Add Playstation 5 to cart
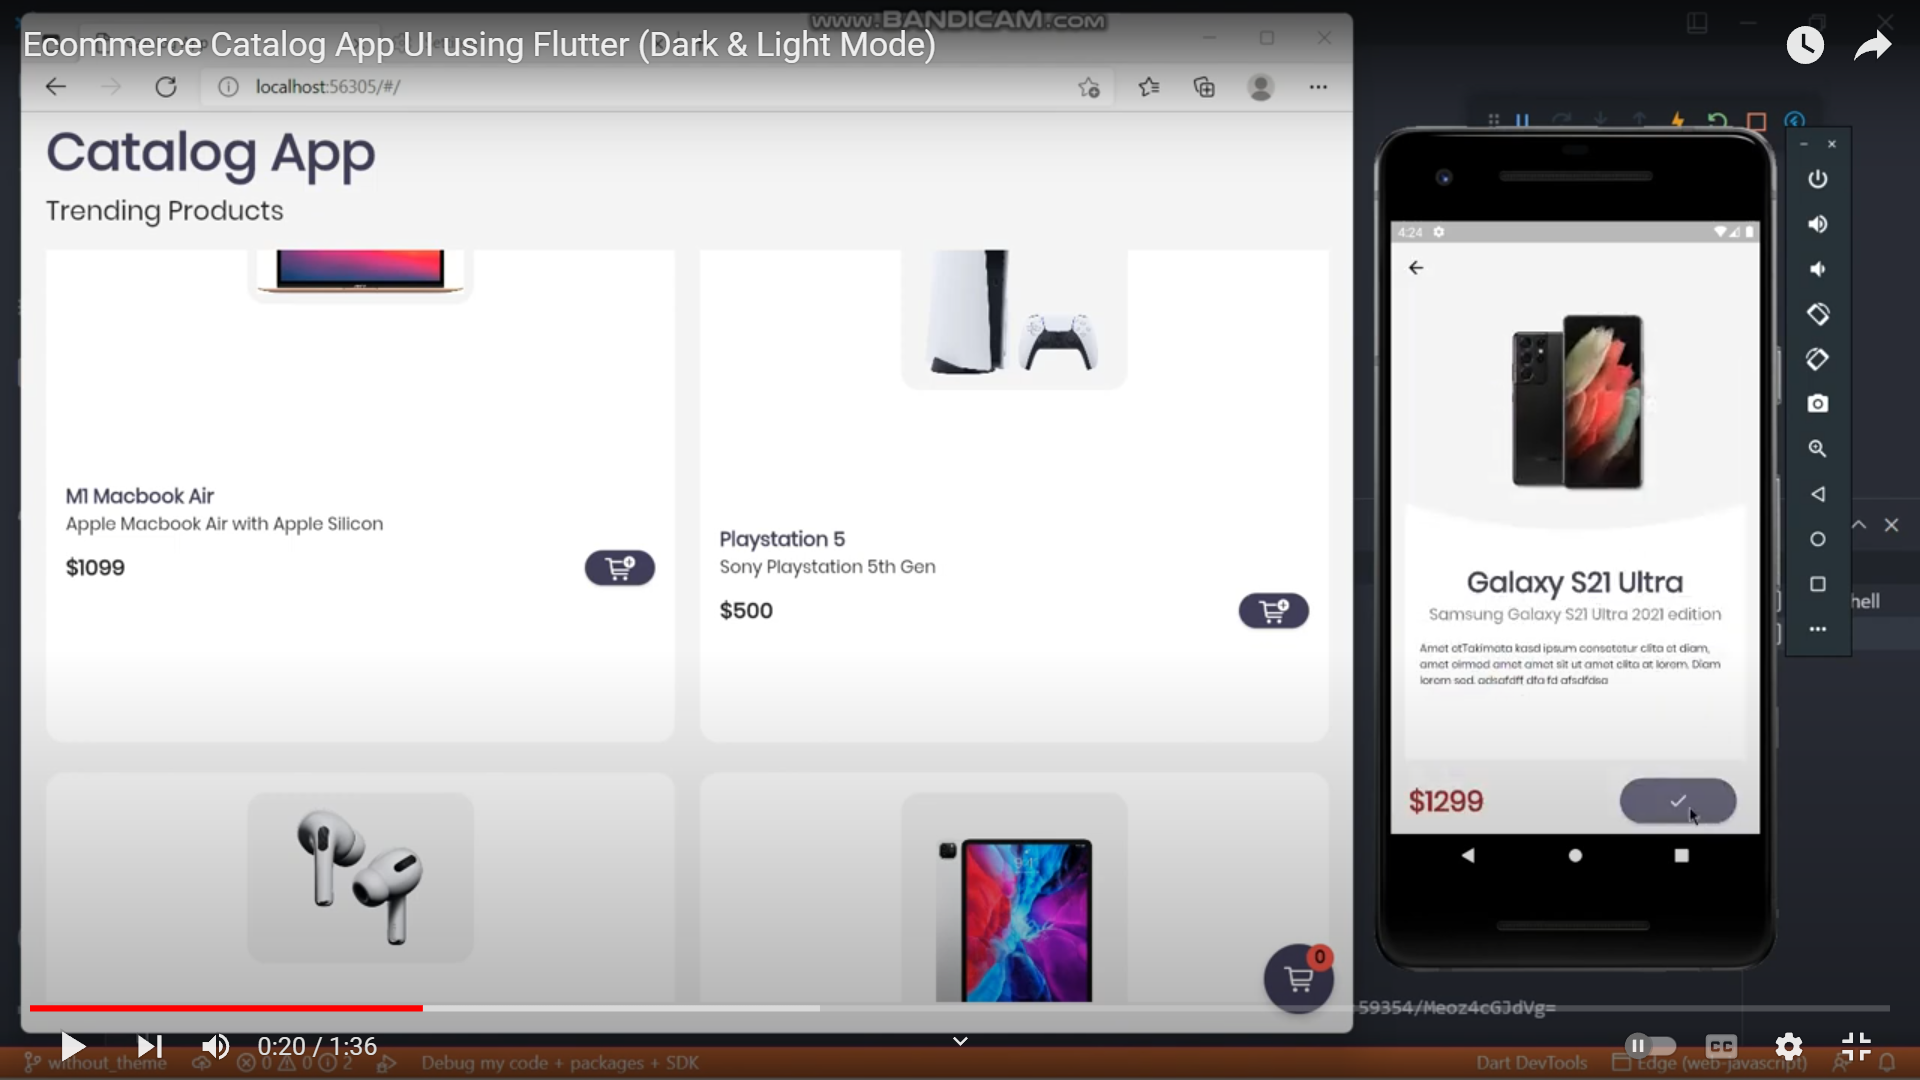 tap(1274, 611)
